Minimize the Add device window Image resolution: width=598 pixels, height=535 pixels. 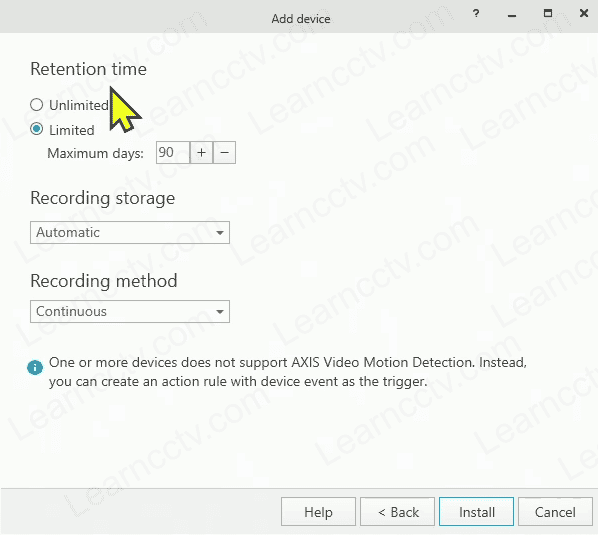pos(512,15)
